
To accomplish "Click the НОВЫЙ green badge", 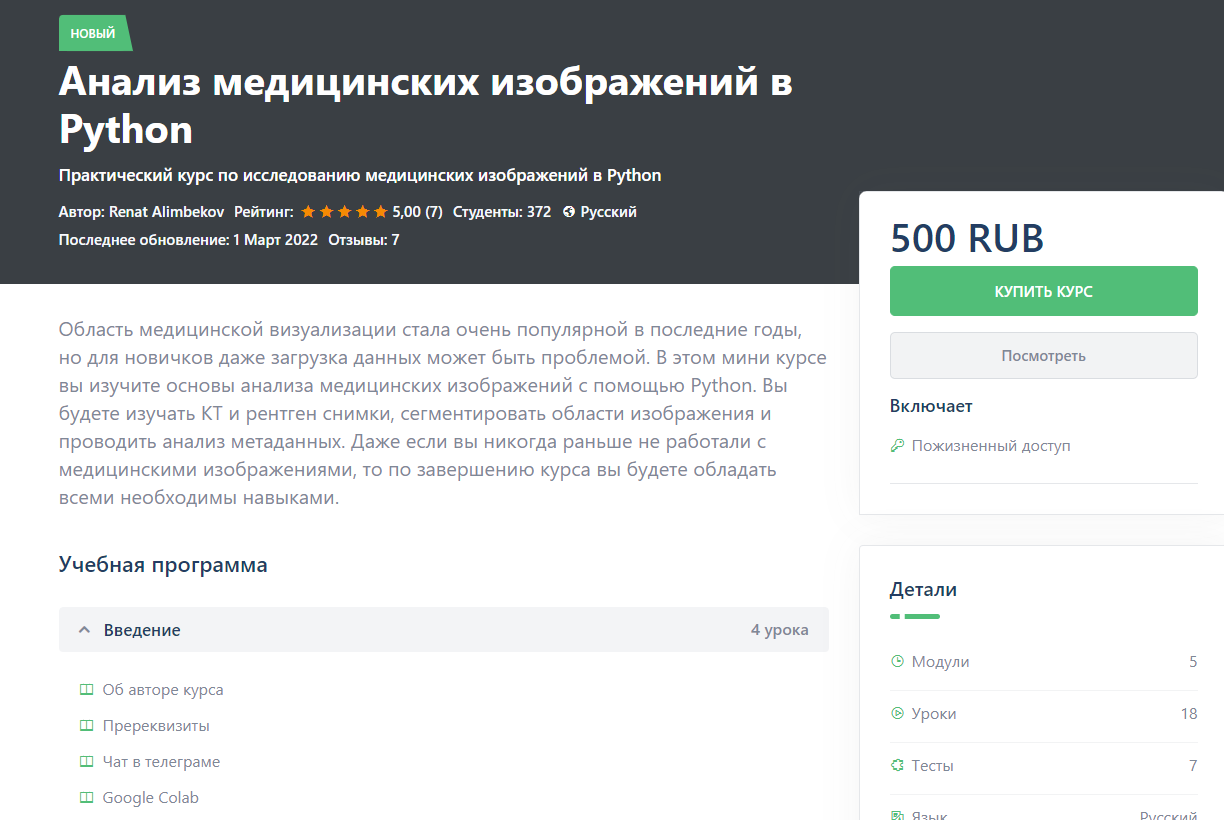I will coord(93,33).
